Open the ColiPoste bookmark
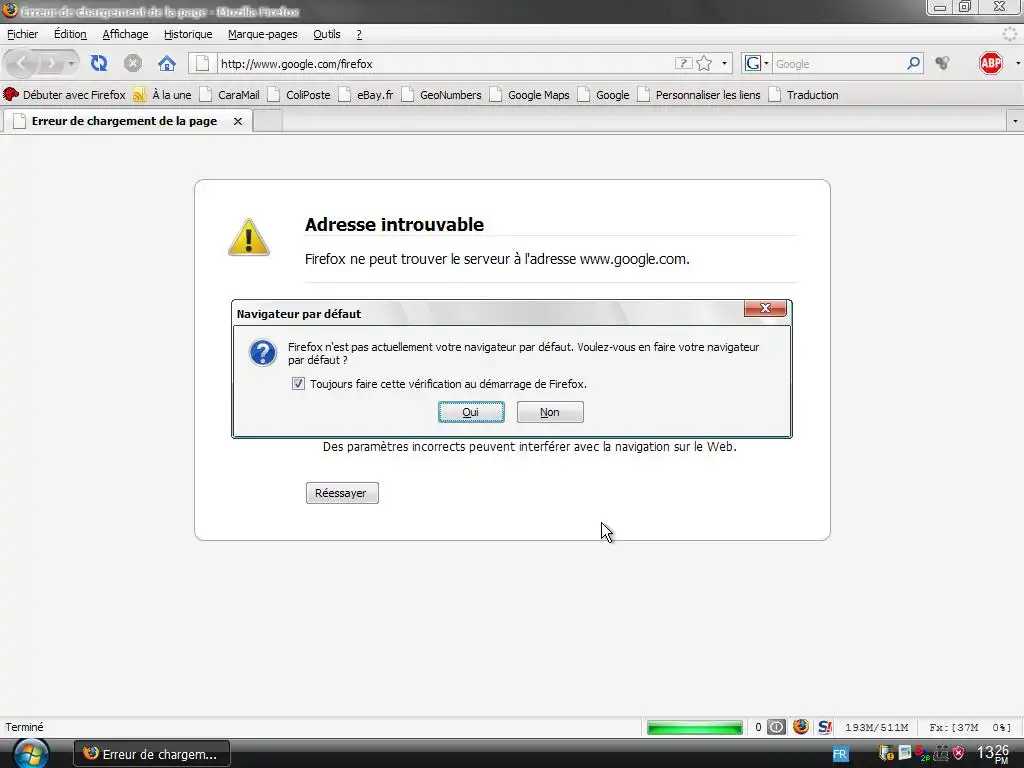The width and height of the screenshot is (1024, 768). [299, 95]
